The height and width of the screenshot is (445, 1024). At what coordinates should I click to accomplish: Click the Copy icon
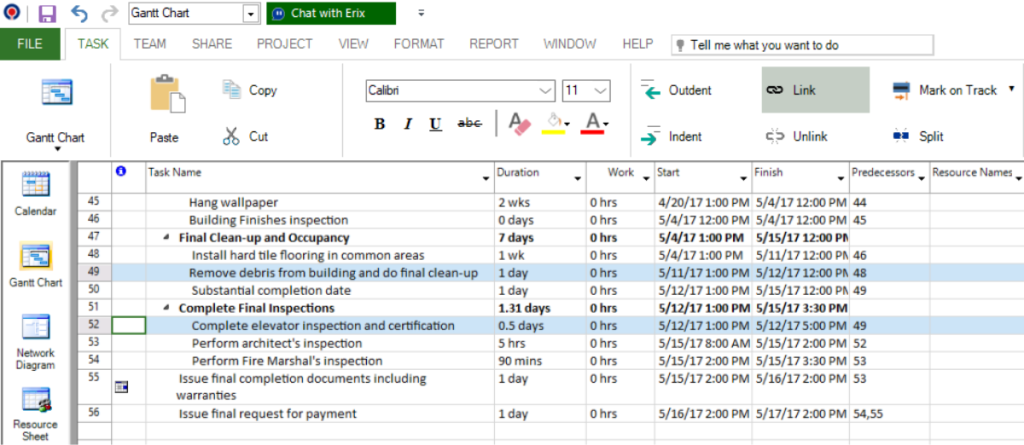(231, 90)
